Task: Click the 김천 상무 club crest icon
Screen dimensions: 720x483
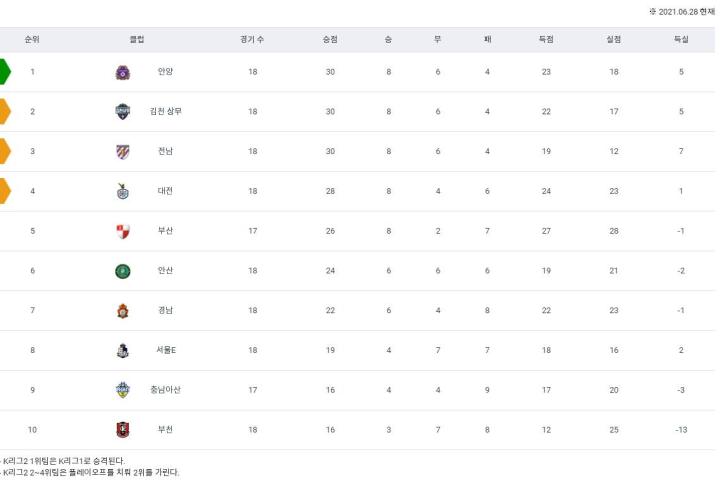Action: (123, 112)
